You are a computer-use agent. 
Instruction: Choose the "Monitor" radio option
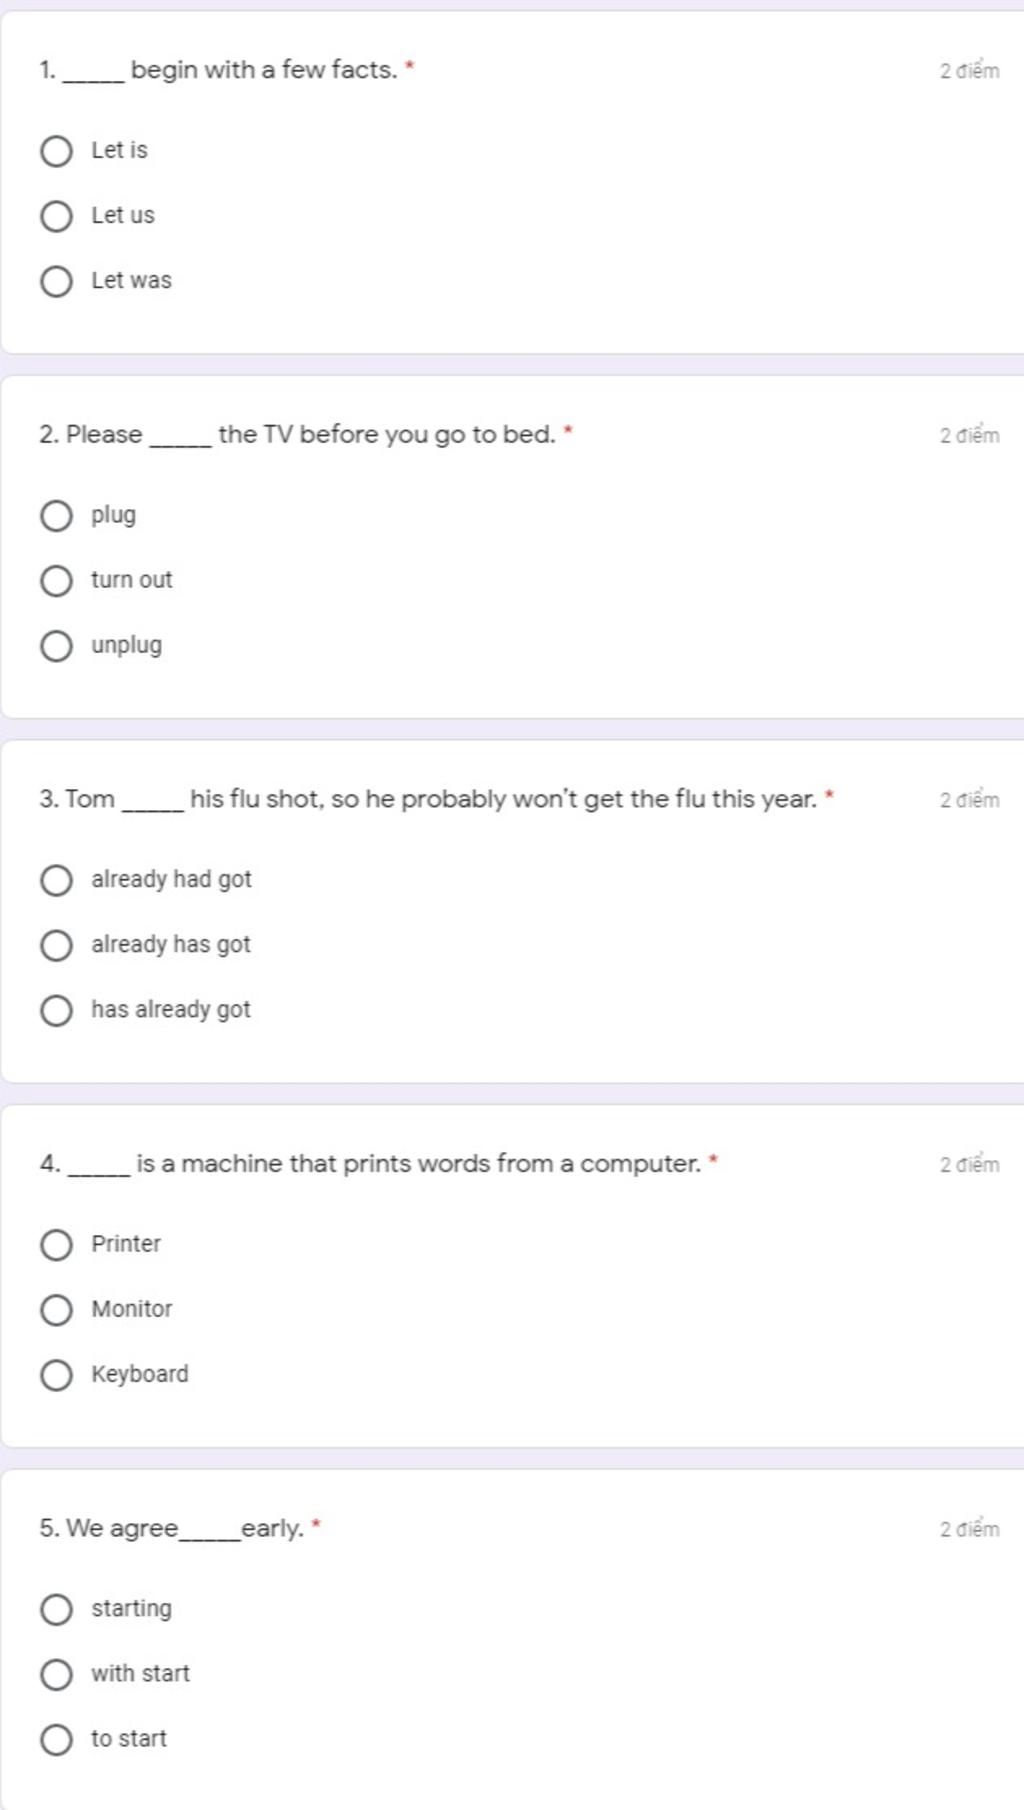[x=56, y=1310]
